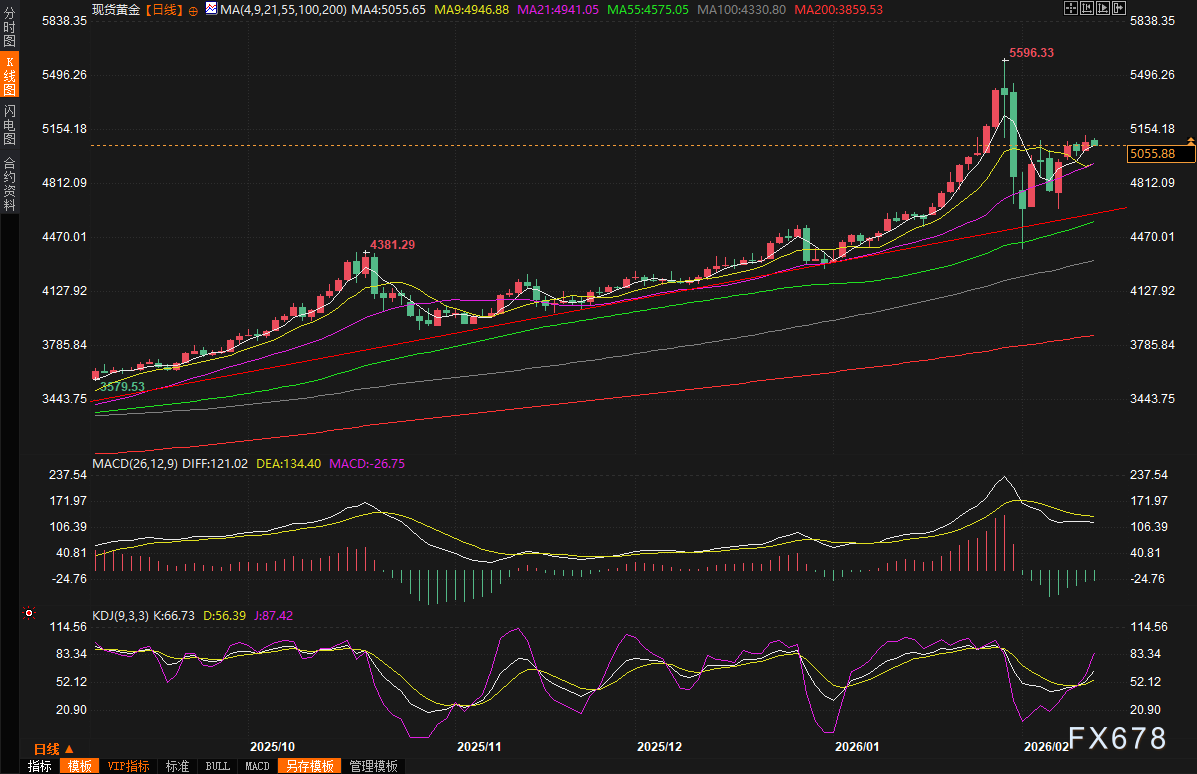This screenshot has width=1197, height=774.
Task: Click the crosshair cursor icon at top right
Action: (1071, 8)
